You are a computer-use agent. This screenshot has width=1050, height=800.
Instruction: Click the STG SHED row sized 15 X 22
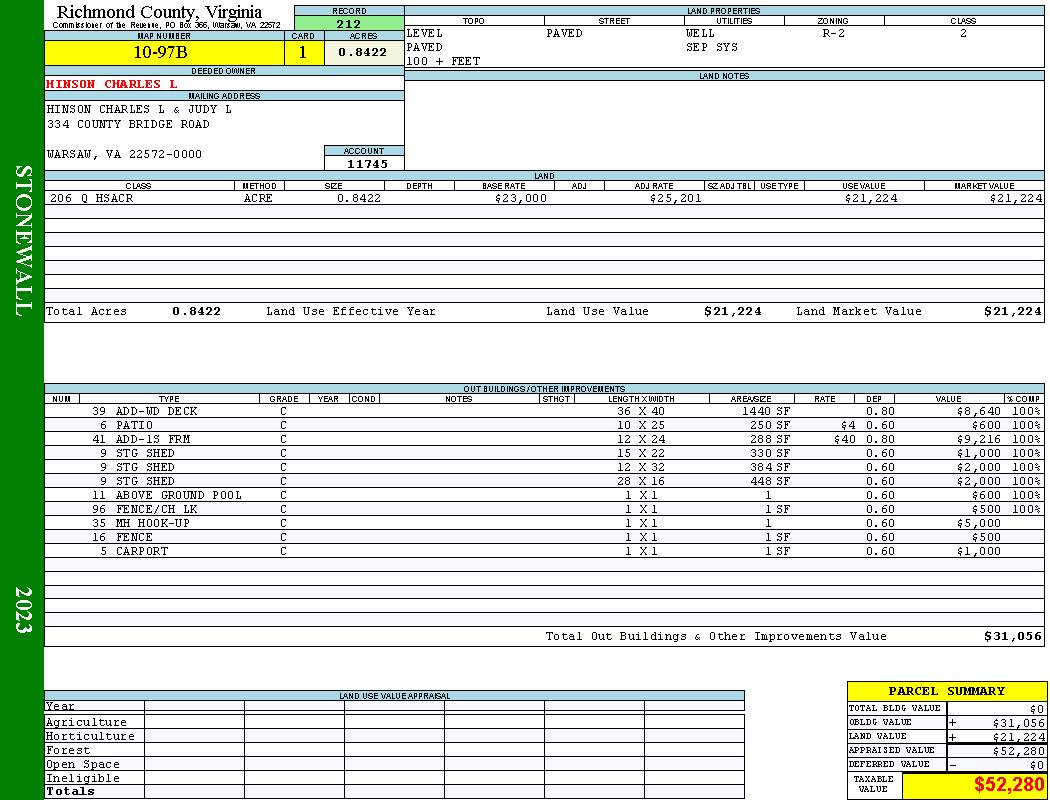point(544,453)
